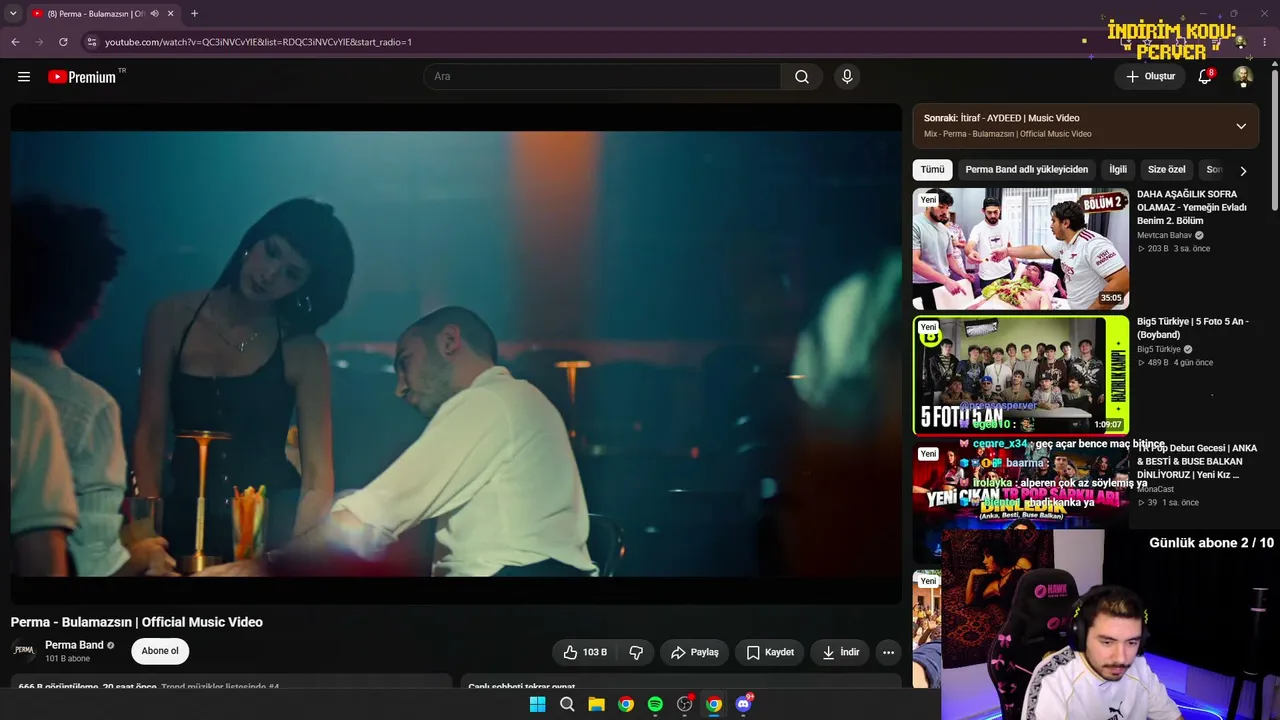This screenshot has width=1280, height=720.
Task: Expand the Sonraki mix playlist panel
Action: pyautogui.click(x=1241, y=126)
